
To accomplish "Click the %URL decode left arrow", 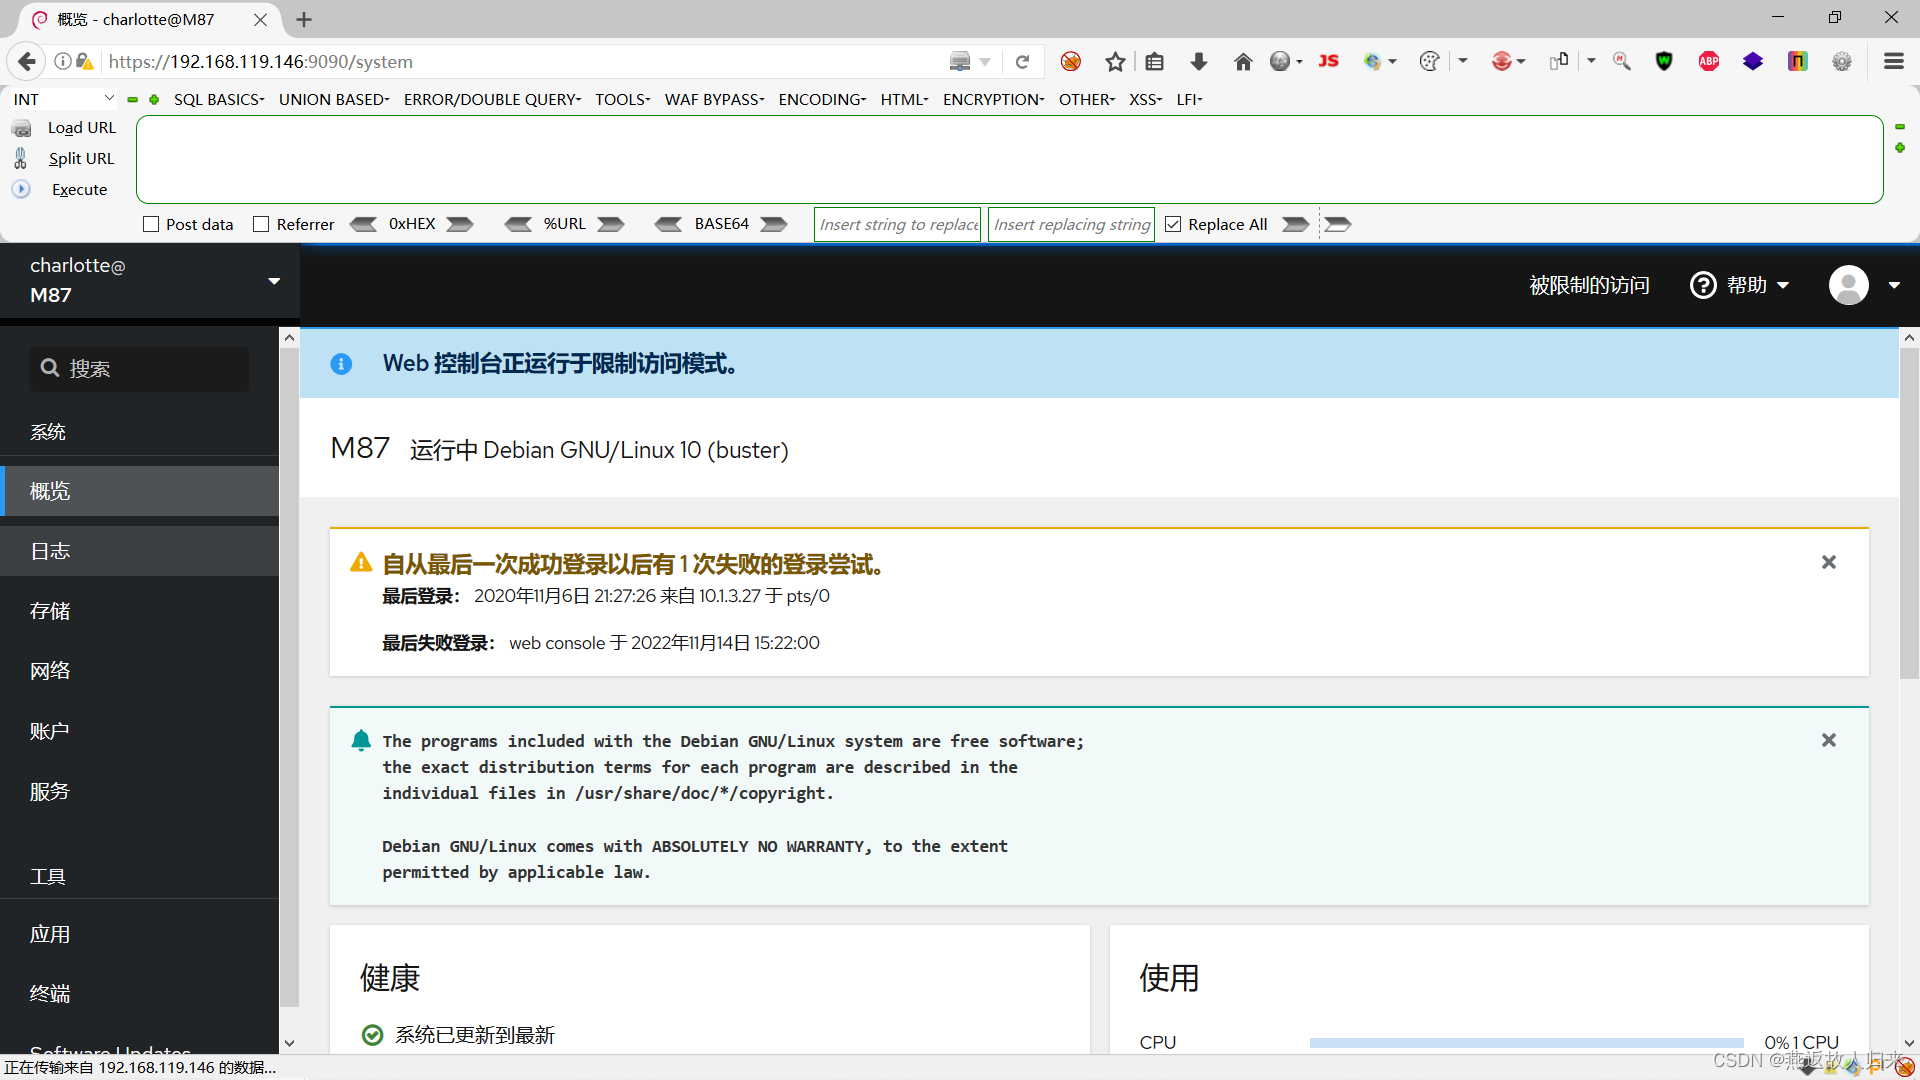I will pos(518,224).
